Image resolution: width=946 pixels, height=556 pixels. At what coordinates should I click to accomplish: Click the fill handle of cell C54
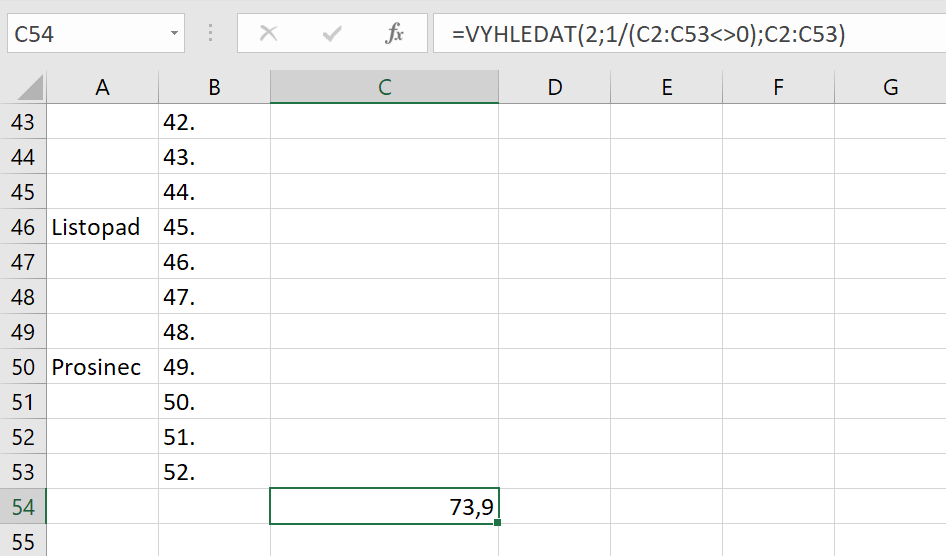point(497,523)
